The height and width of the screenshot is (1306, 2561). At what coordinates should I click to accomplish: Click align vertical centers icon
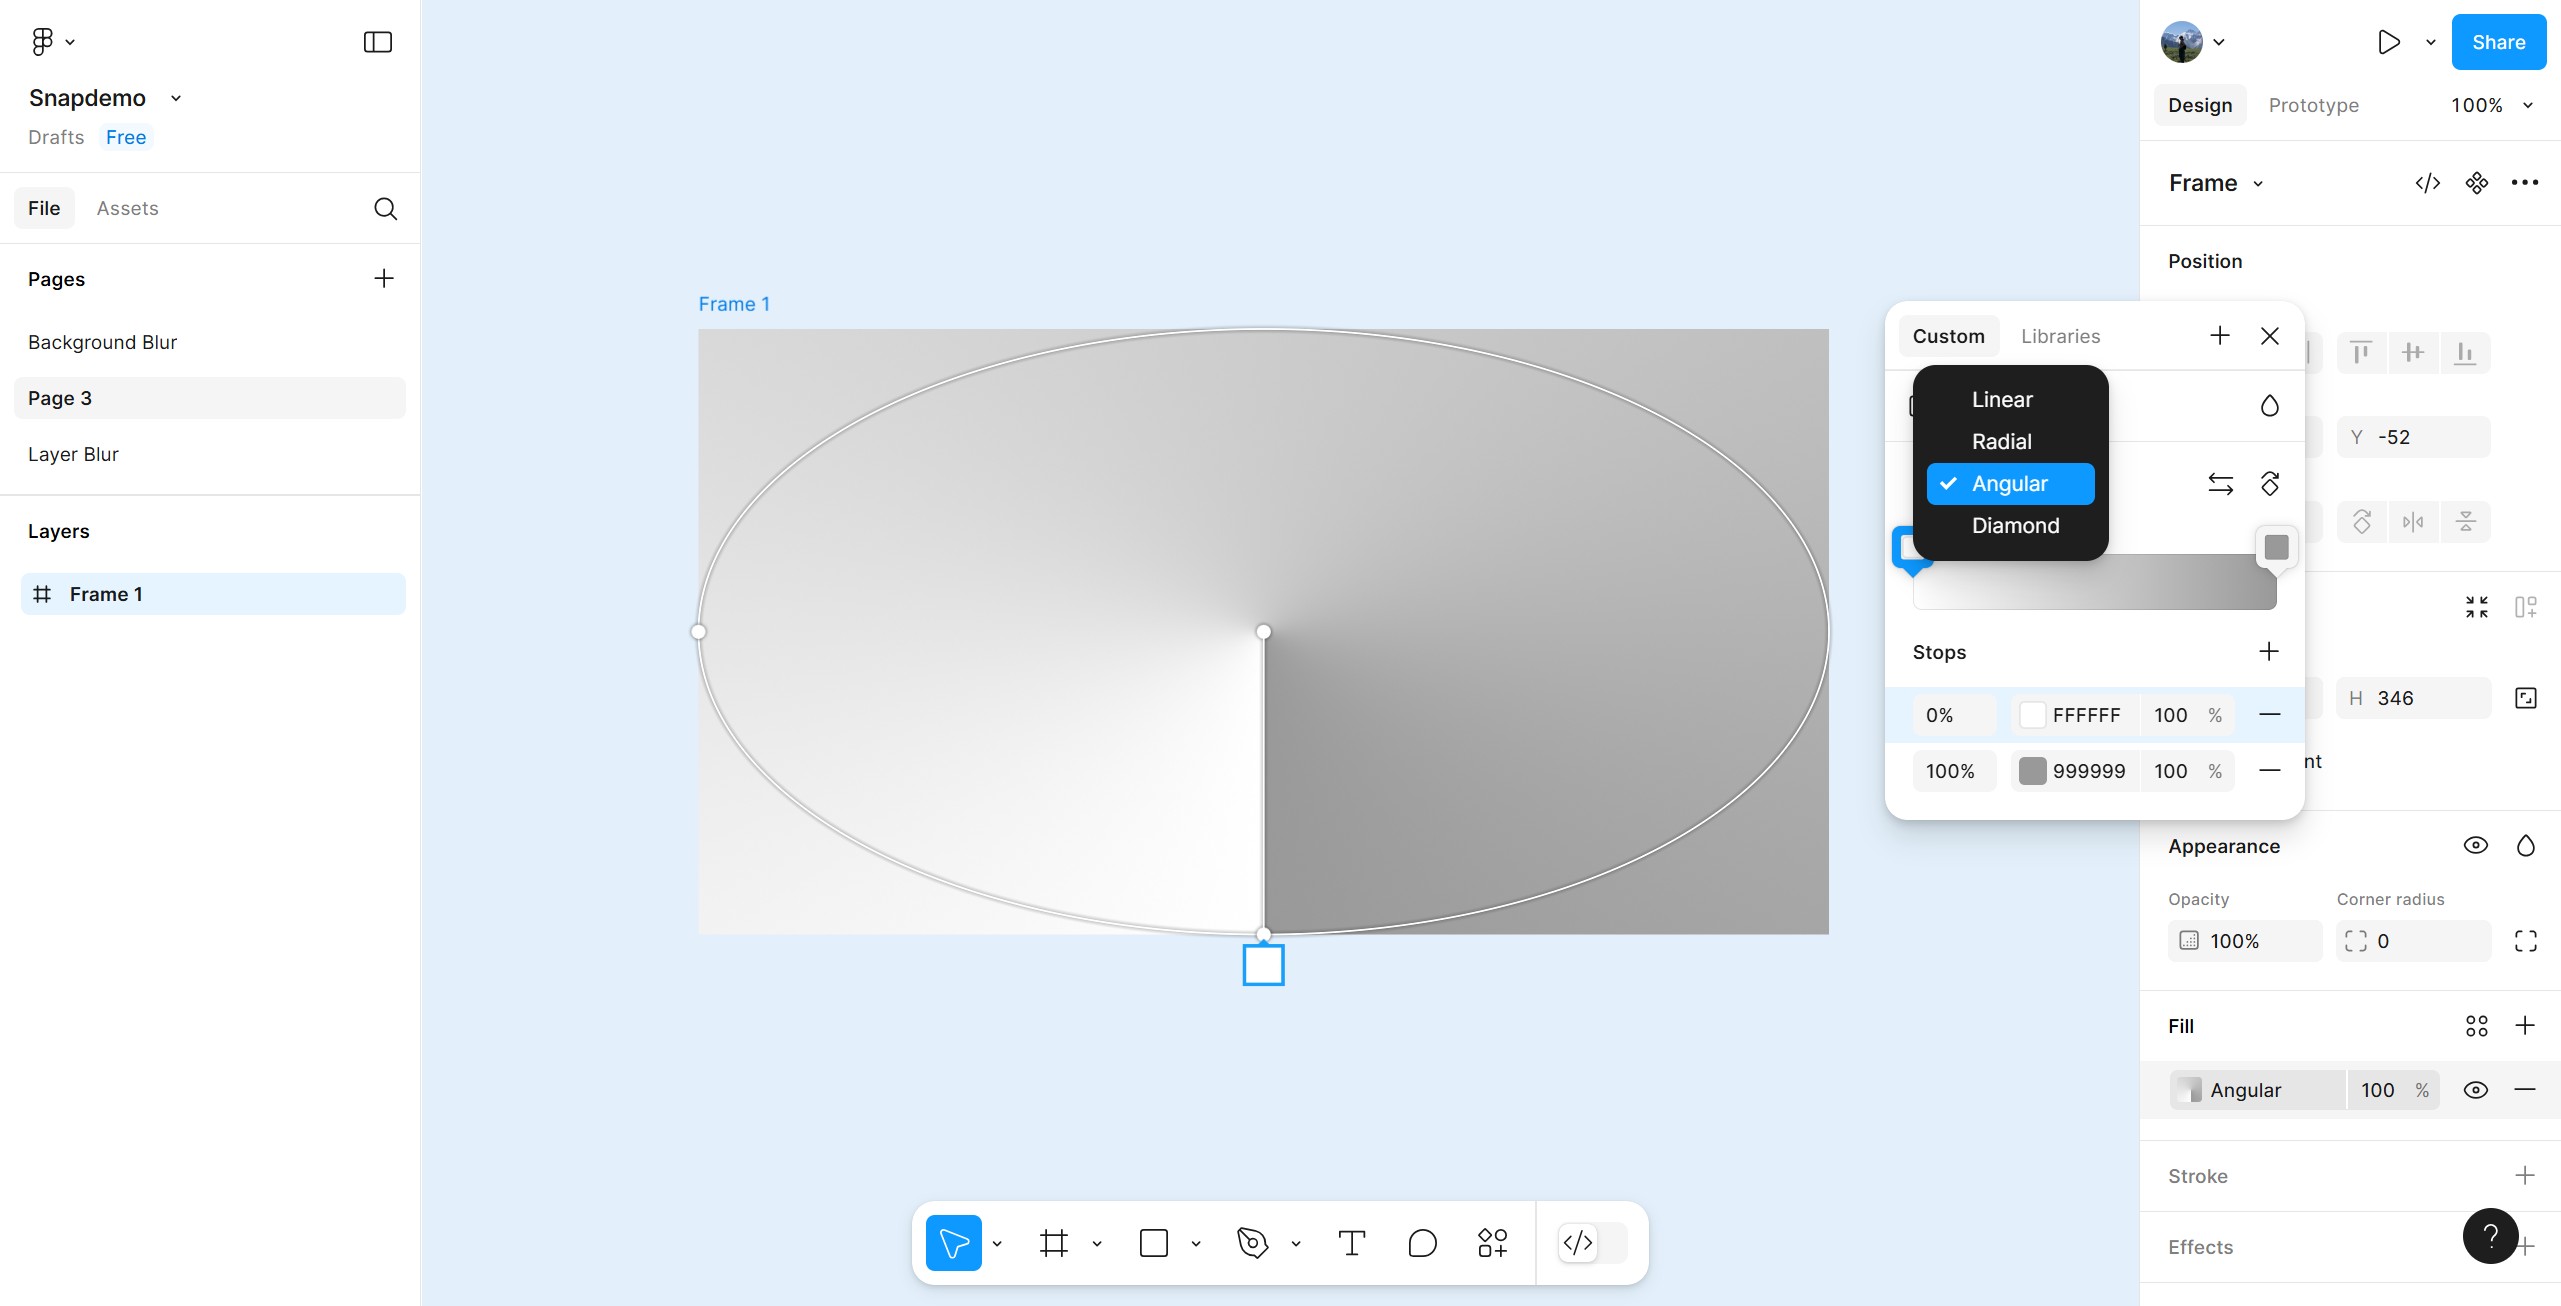point(2413,352)
